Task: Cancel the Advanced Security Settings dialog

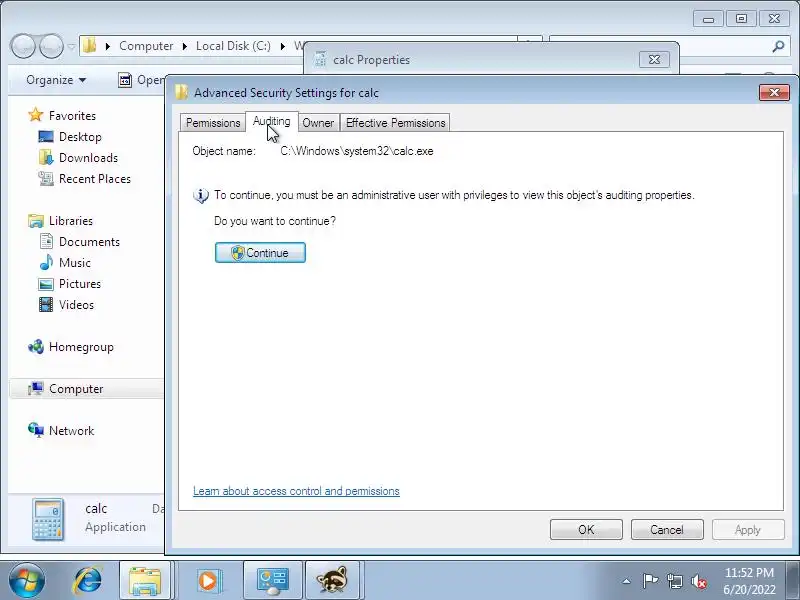Action: pos(667,530)
